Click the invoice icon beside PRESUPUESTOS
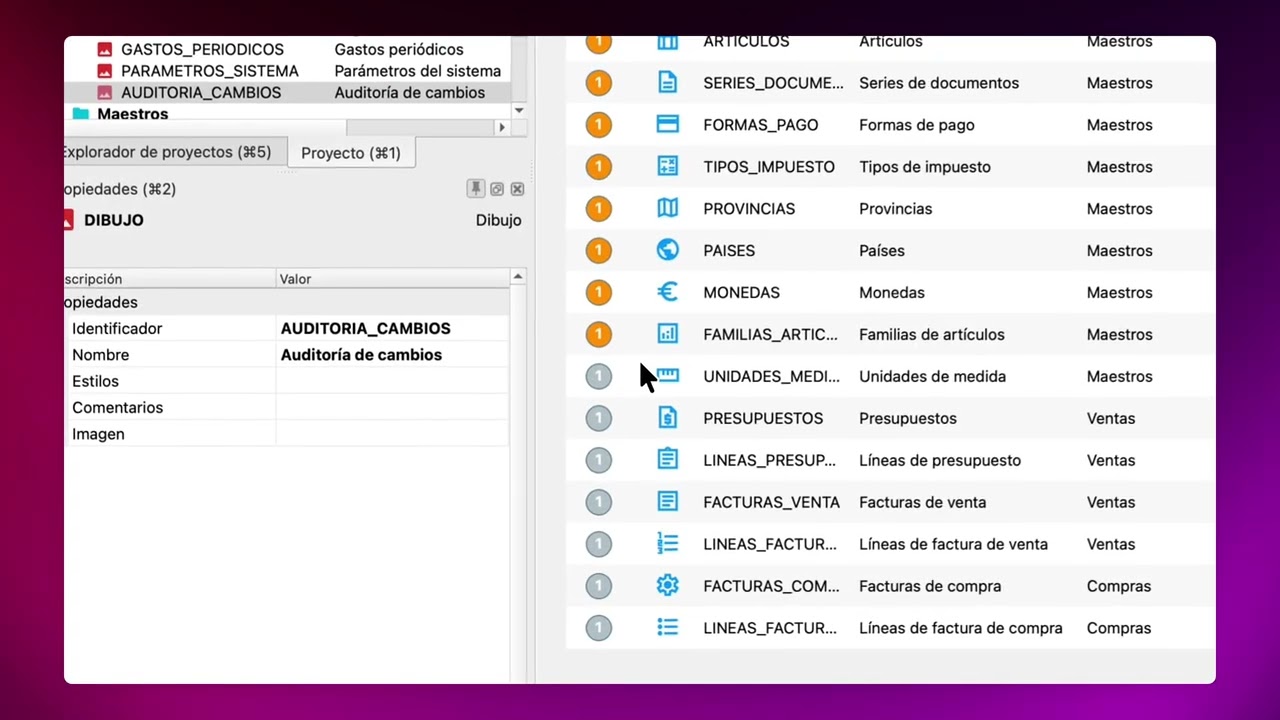The image size is (1280, 720). coord(667,418)
